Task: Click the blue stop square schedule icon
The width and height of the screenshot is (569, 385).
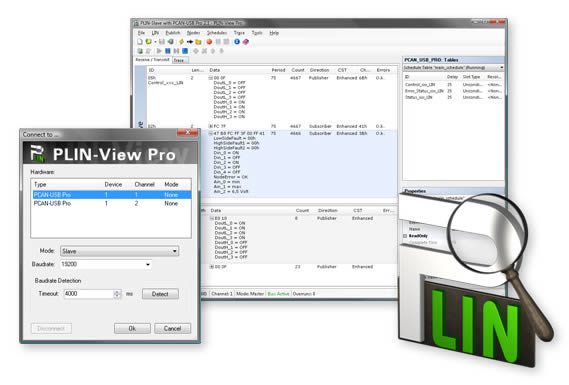Action: tap(185, 51)
